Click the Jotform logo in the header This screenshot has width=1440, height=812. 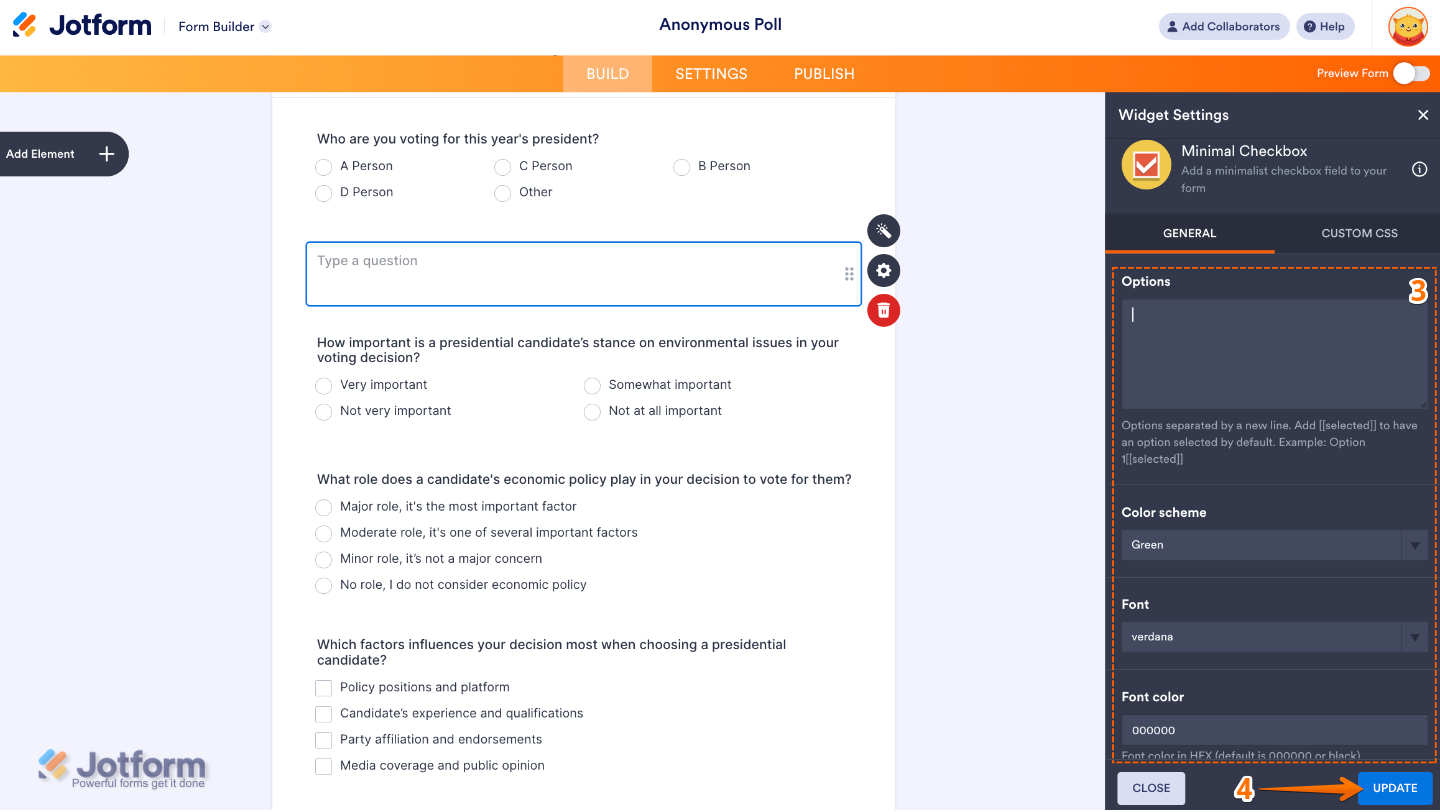(82, 25)
